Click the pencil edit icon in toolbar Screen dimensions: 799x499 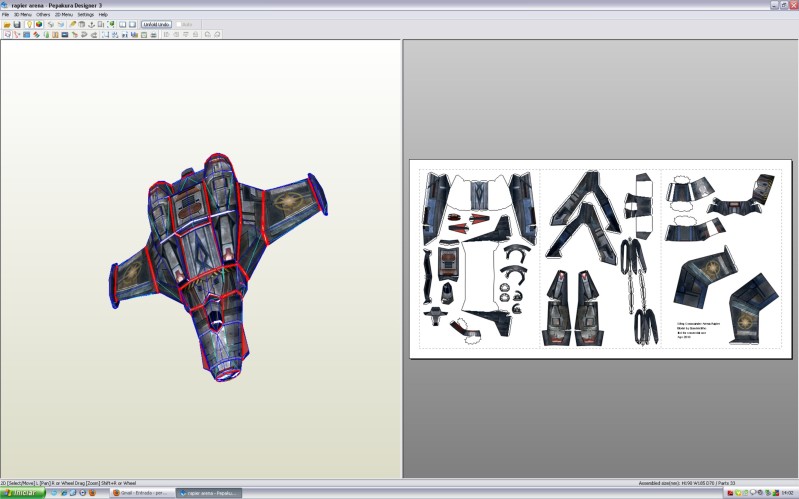coord(72,24)
